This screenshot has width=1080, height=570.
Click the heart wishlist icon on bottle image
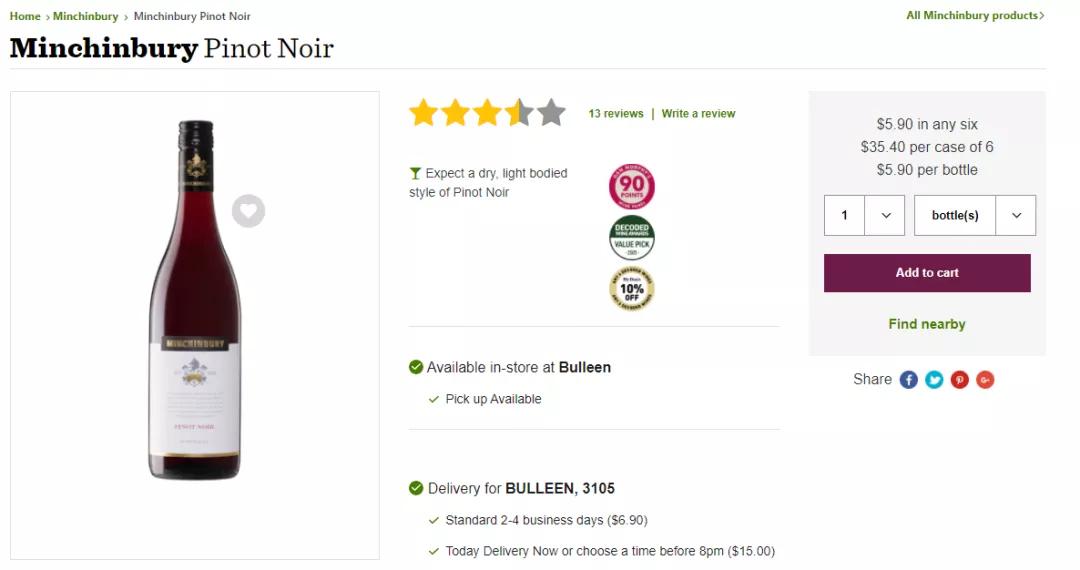click(x=249, y=211)
